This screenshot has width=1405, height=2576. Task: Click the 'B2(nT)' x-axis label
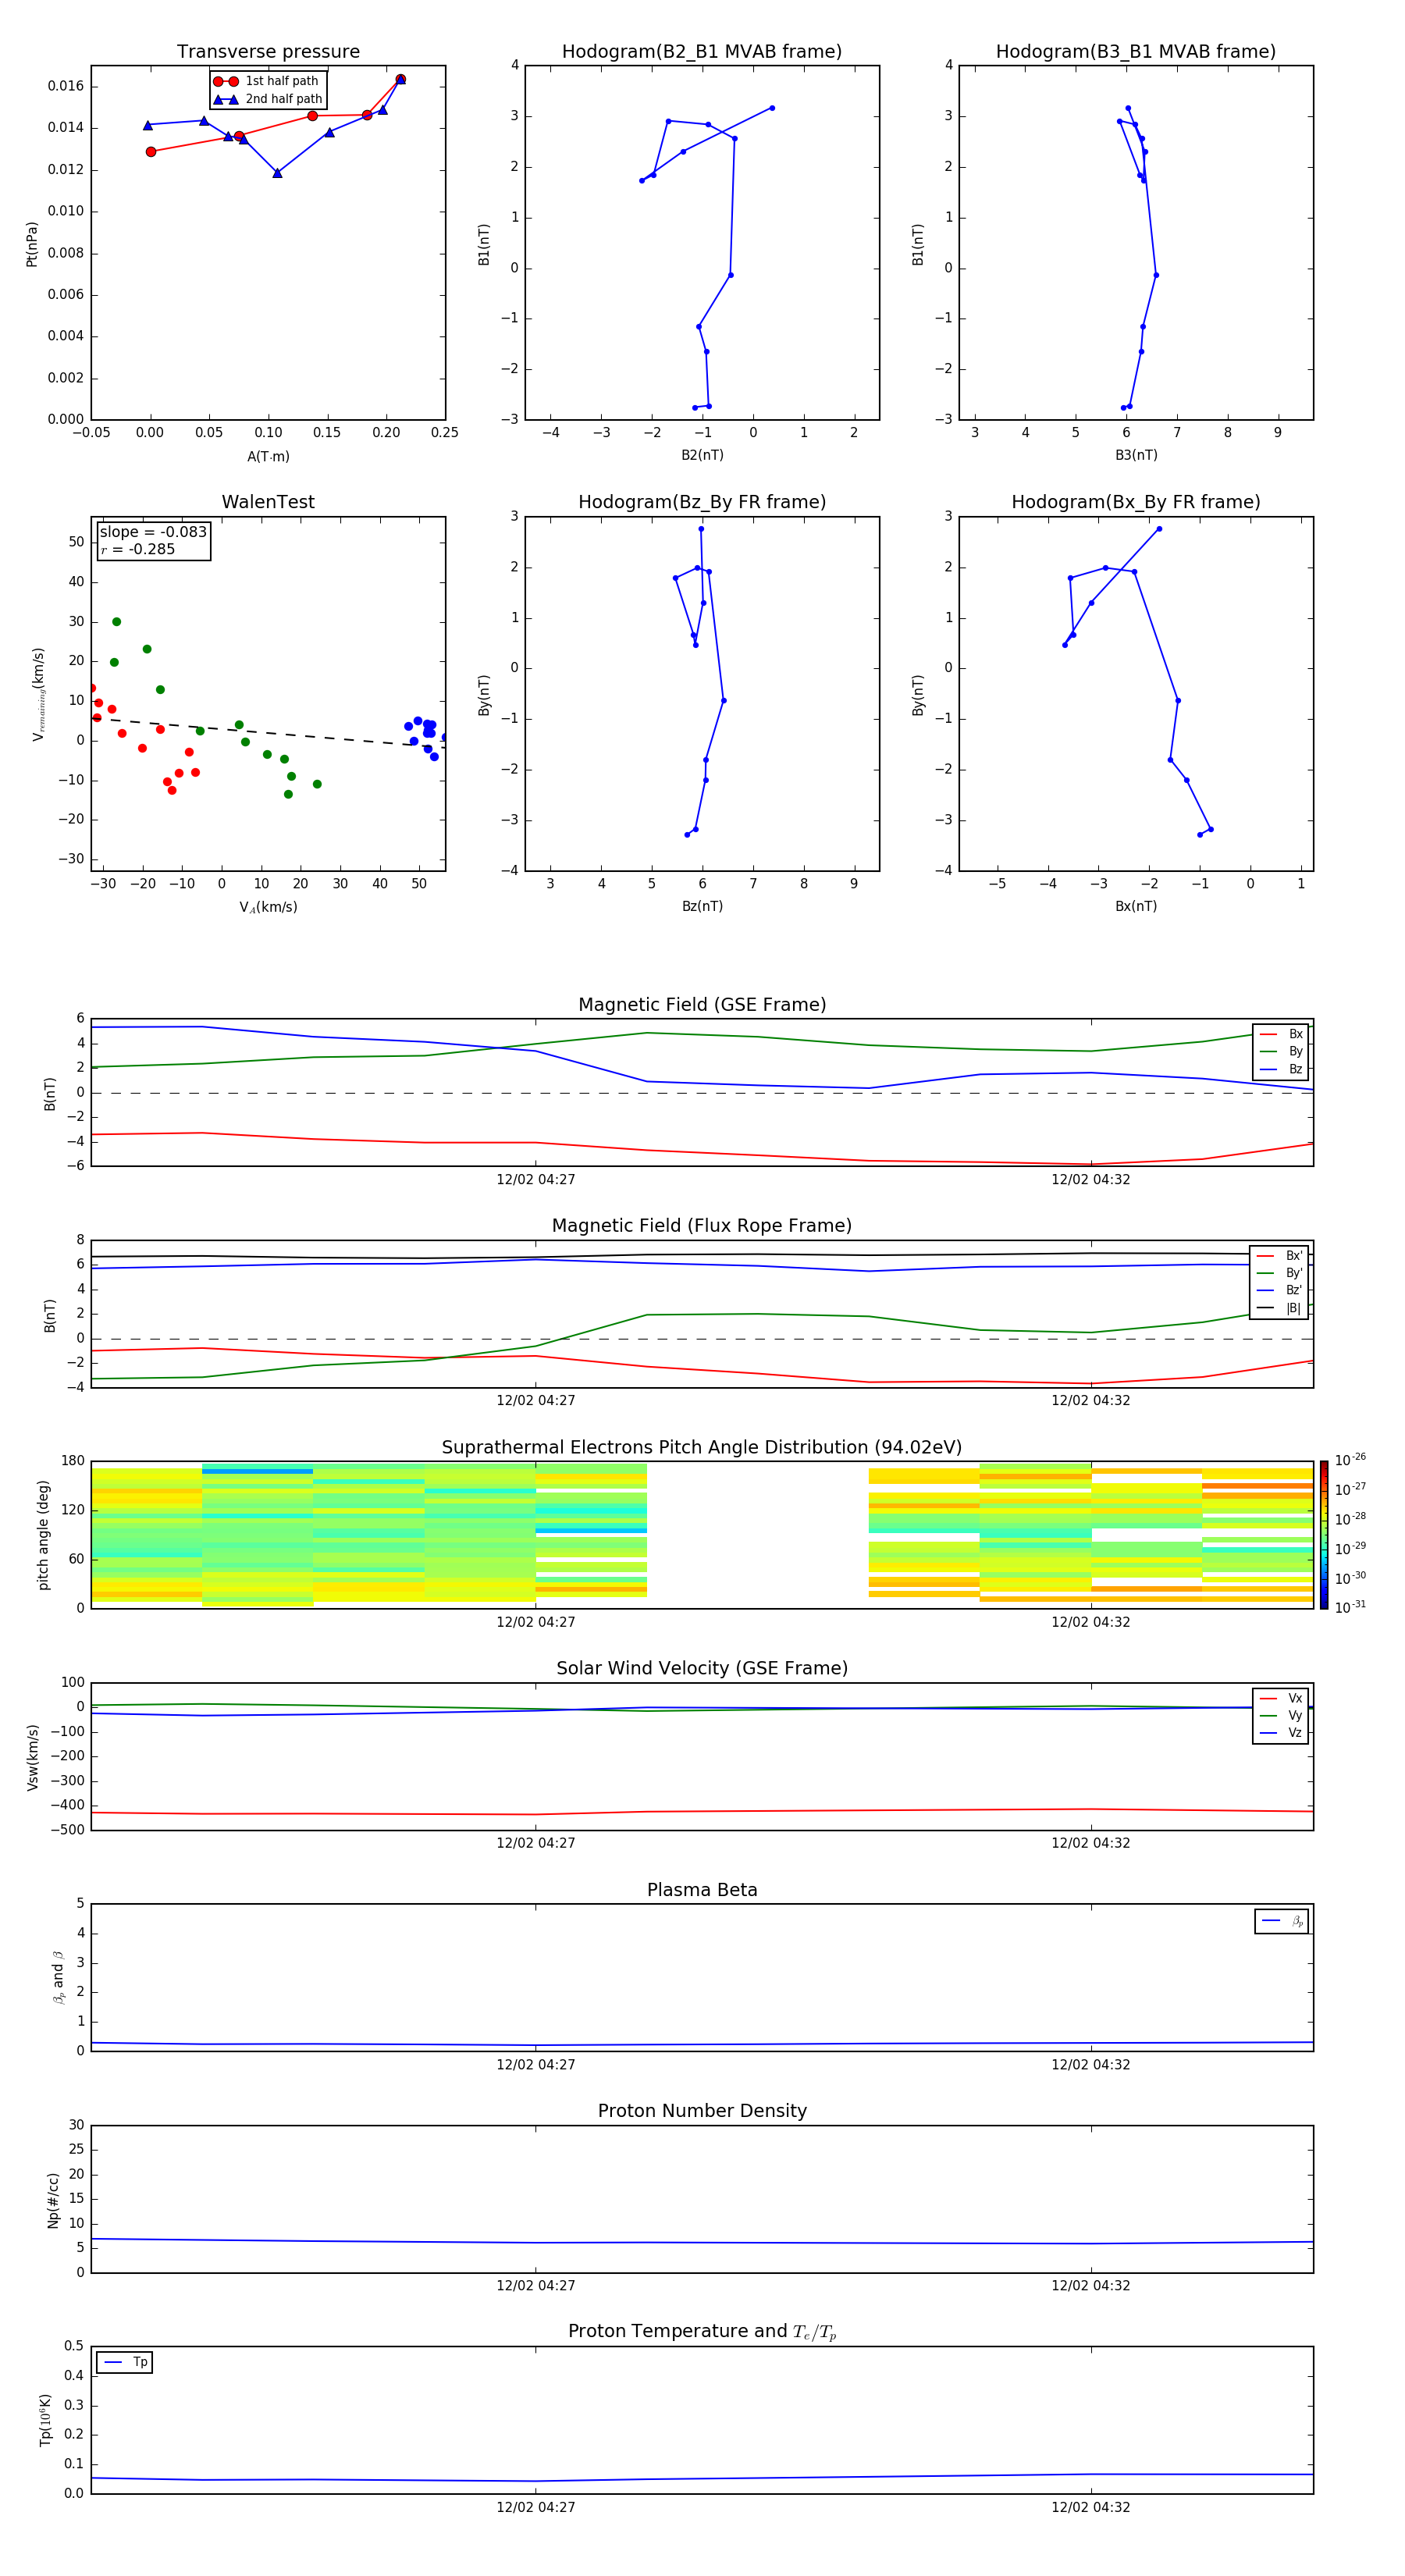click(x=702, y=455)
